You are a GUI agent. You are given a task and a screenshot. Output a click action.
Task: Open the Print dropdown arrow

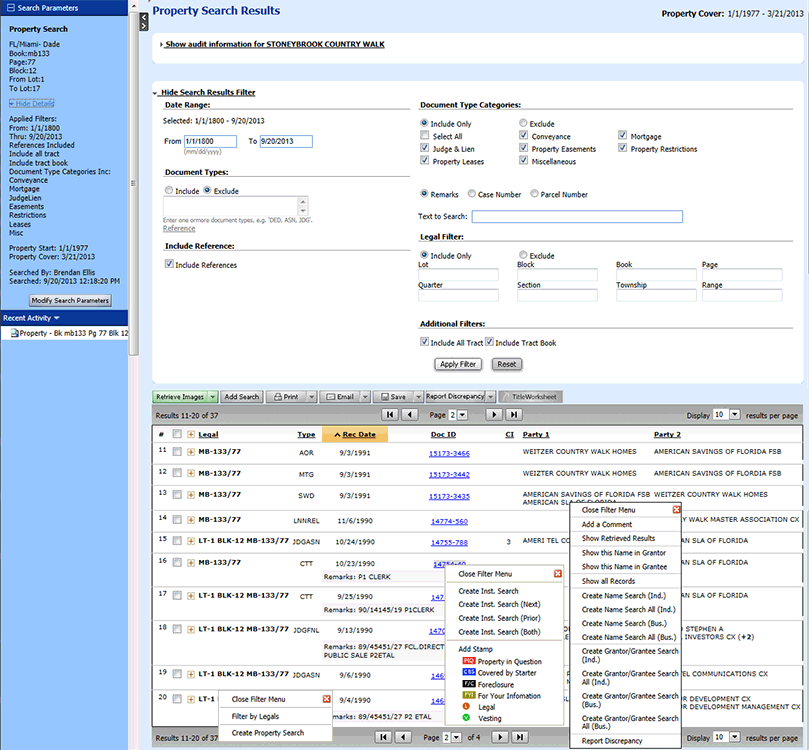(x=311, y=397)
